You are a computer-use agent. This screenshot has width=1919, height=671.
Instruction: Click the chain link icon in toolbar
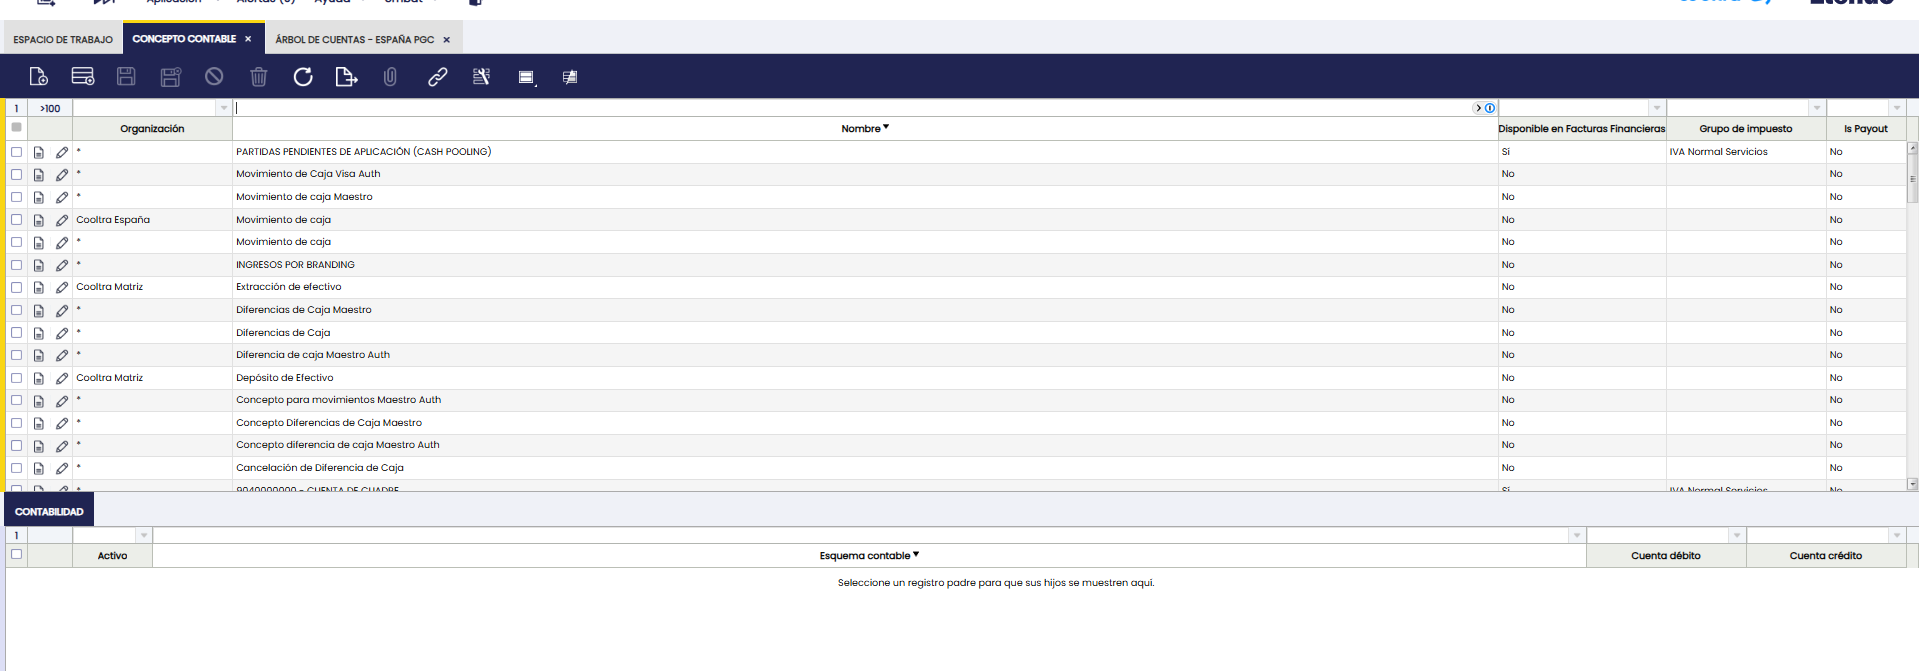437,77
